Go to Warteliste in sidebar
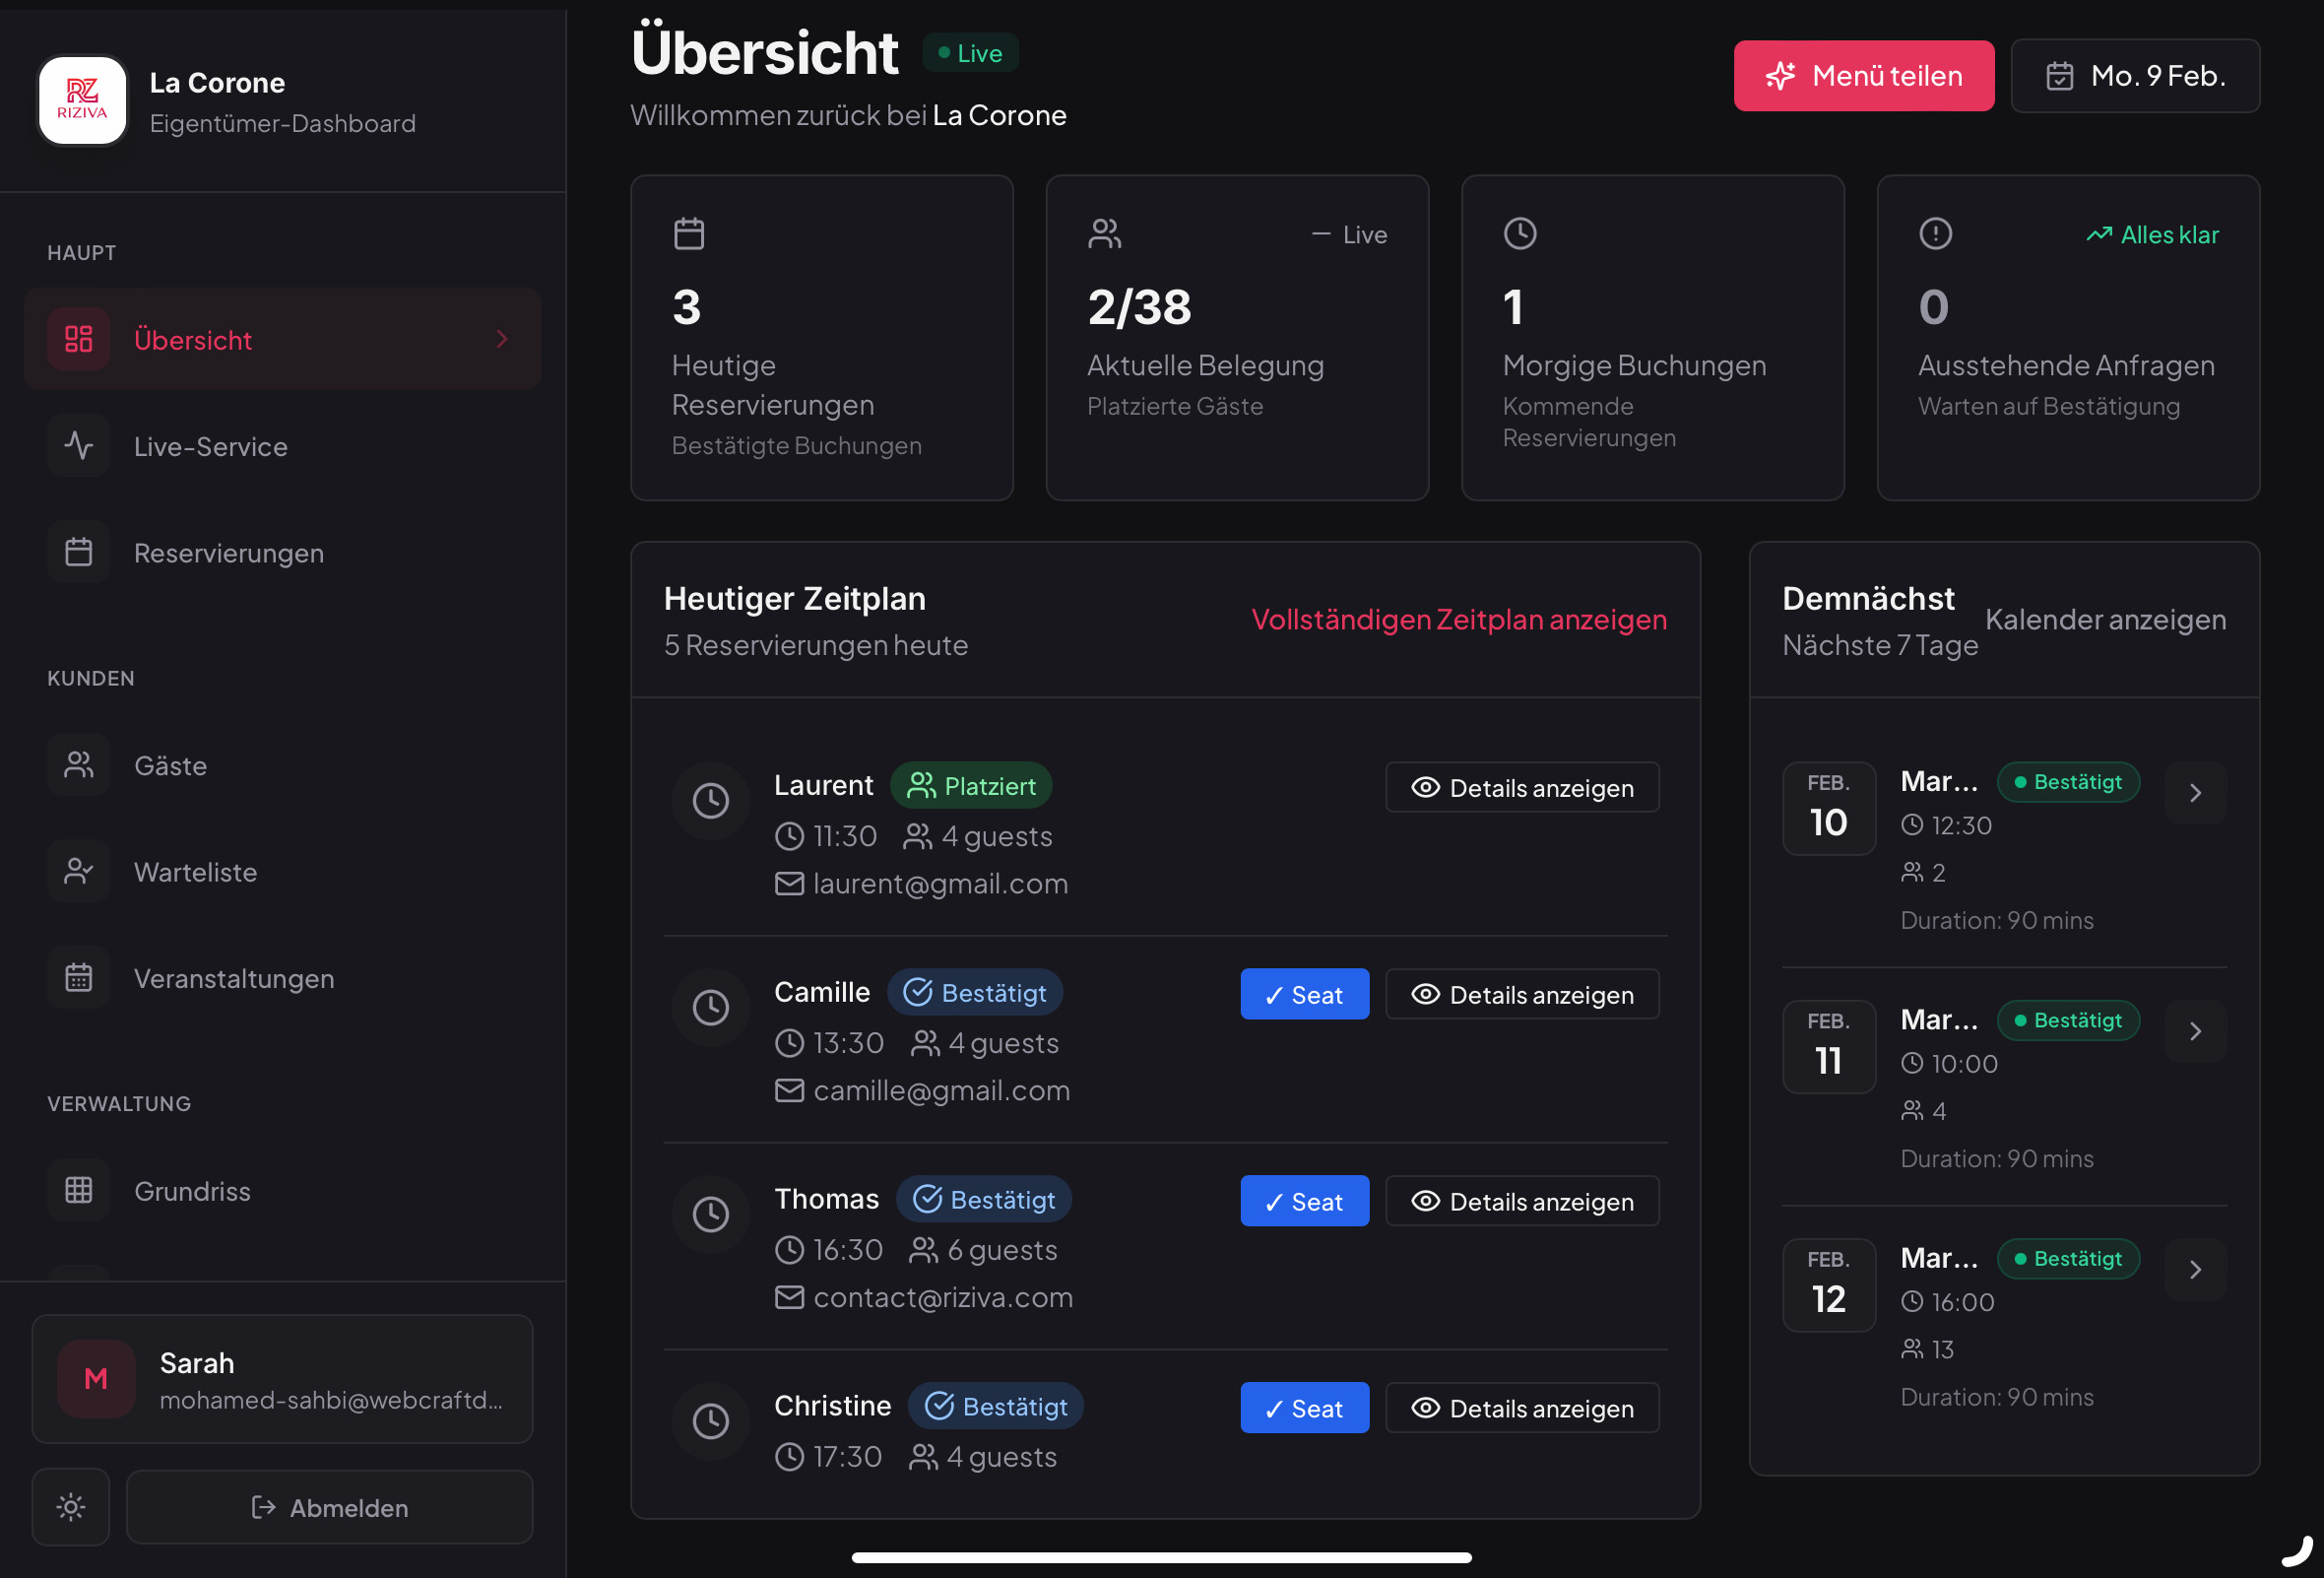 click(x=282, y=871)
